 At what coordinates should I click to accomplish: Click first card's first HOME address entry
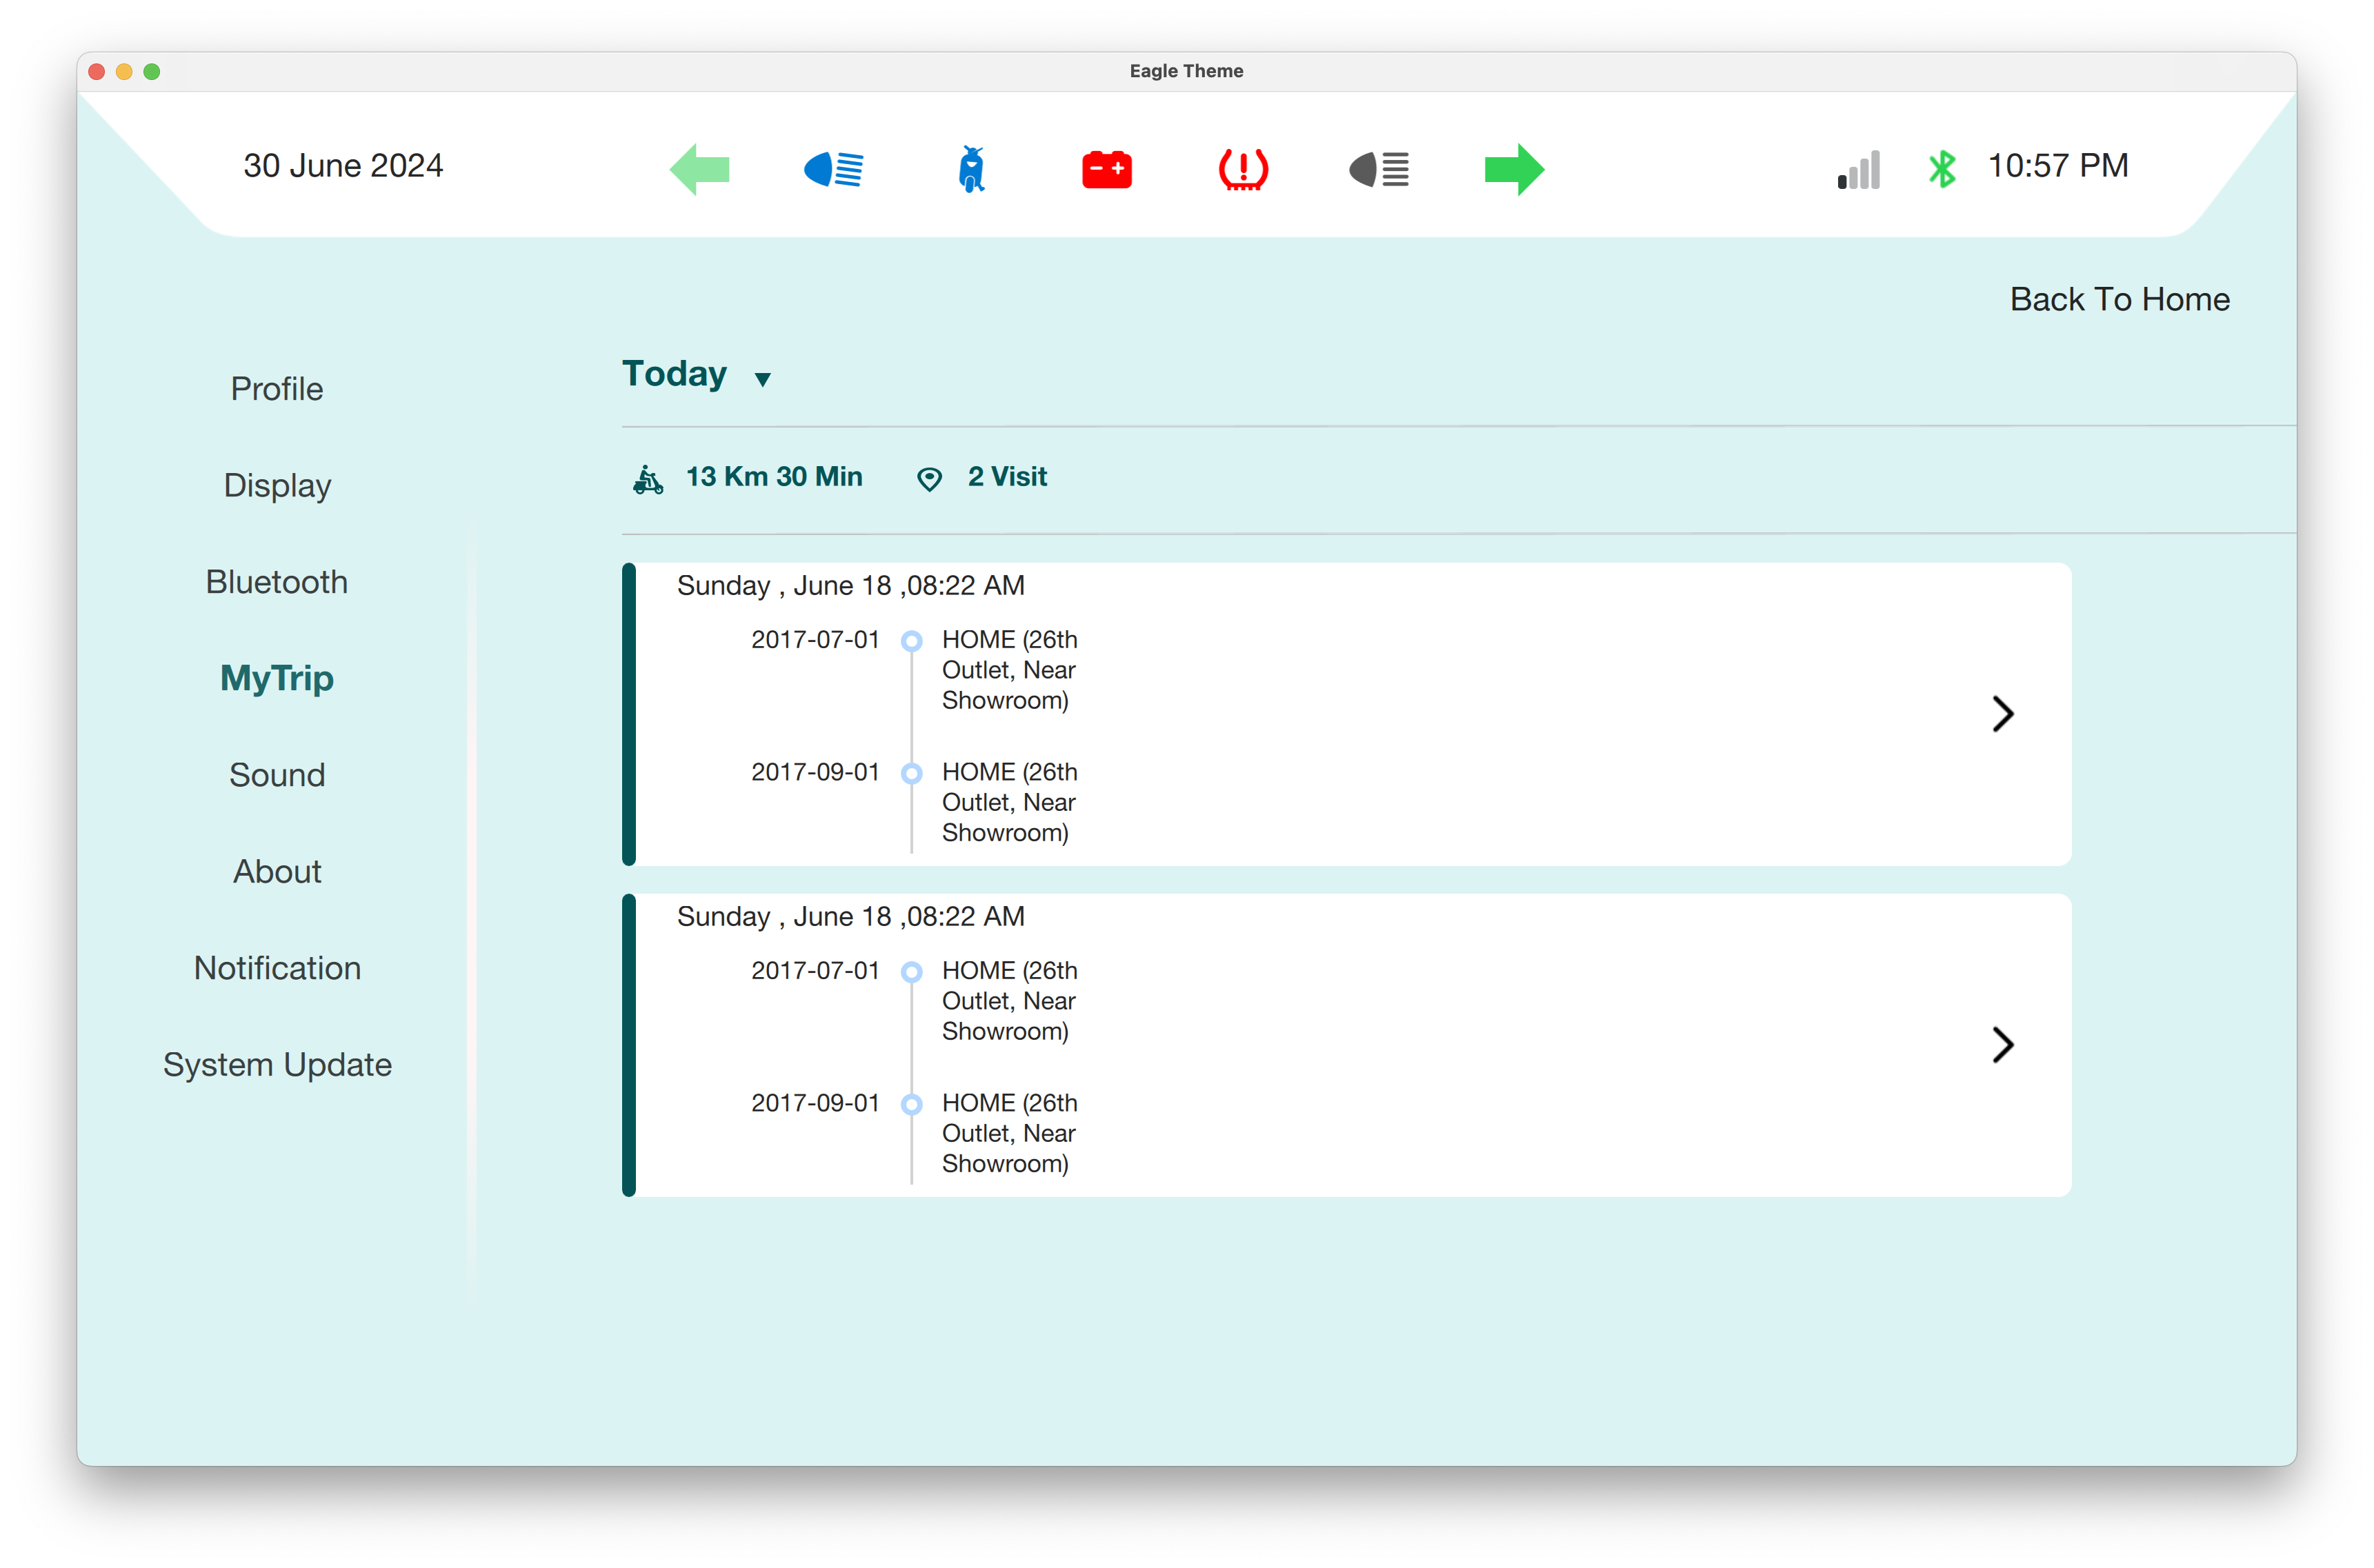coord(1010,670)
